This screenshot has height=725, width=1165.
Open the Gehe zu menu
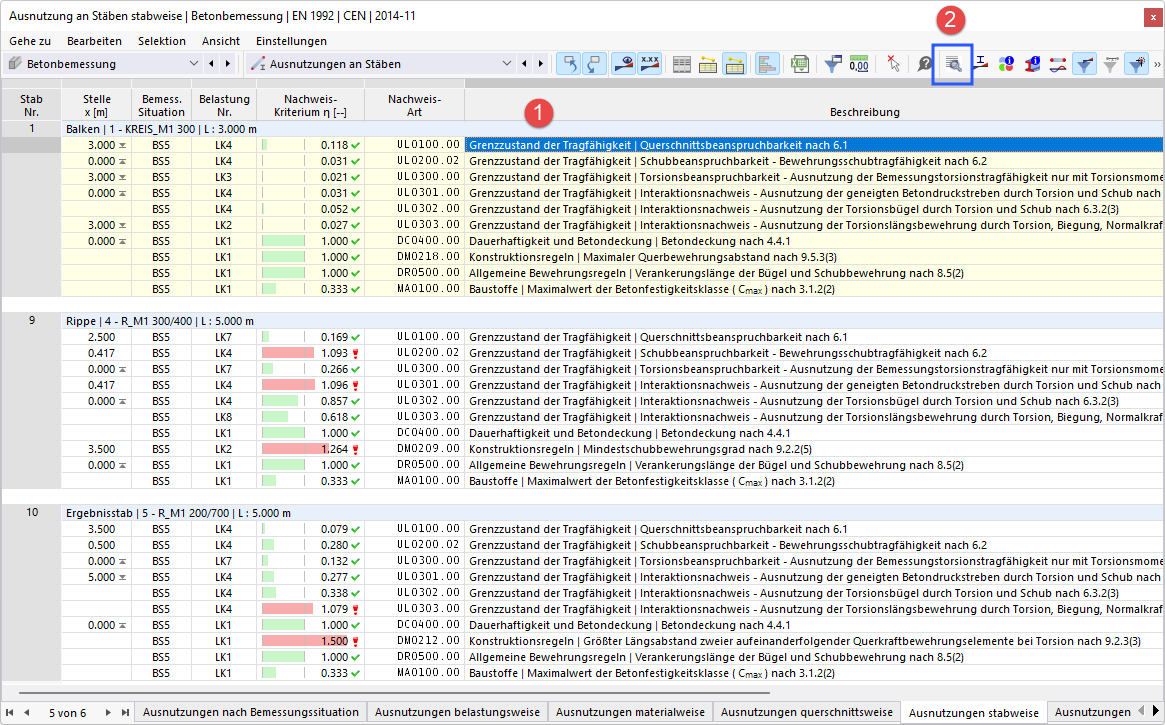point(30,41)
